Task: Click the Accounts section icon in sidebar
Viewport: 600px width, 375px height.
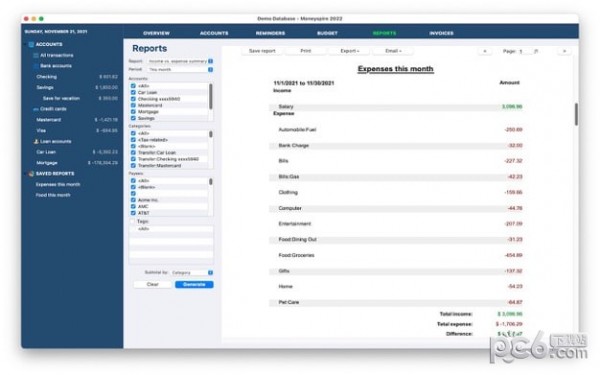Action: (x=31, y=44)
